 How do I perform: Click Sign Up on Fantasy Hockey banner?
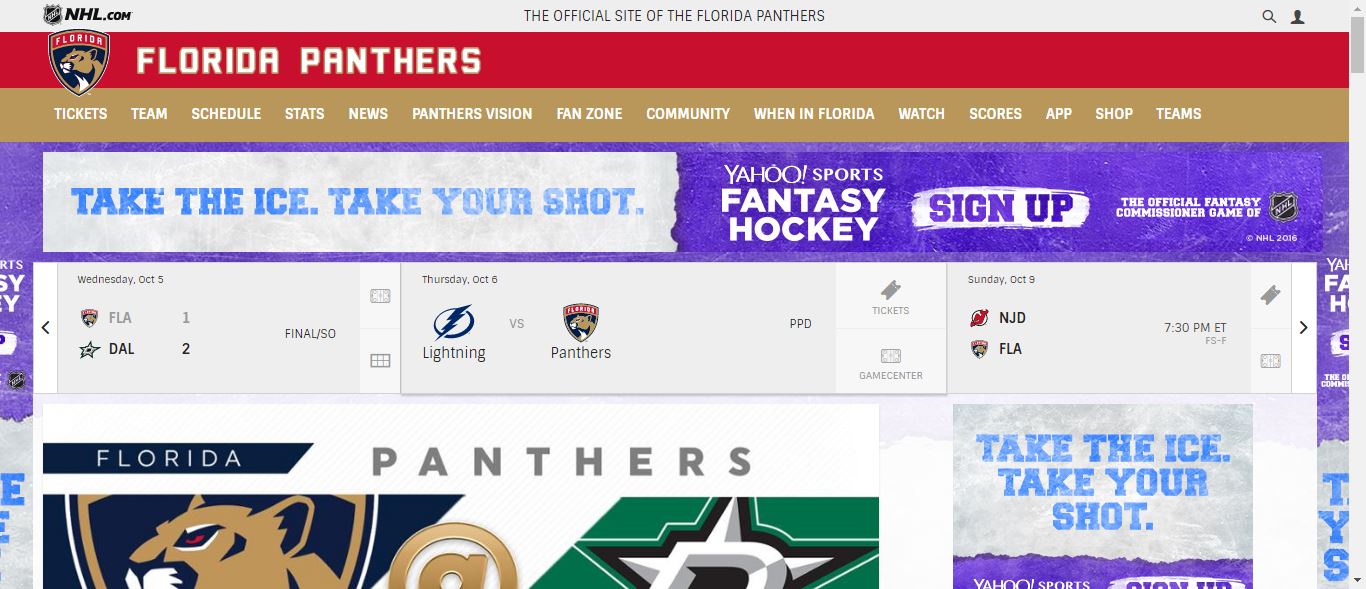pyautogui.click(x=1001, y=208)
